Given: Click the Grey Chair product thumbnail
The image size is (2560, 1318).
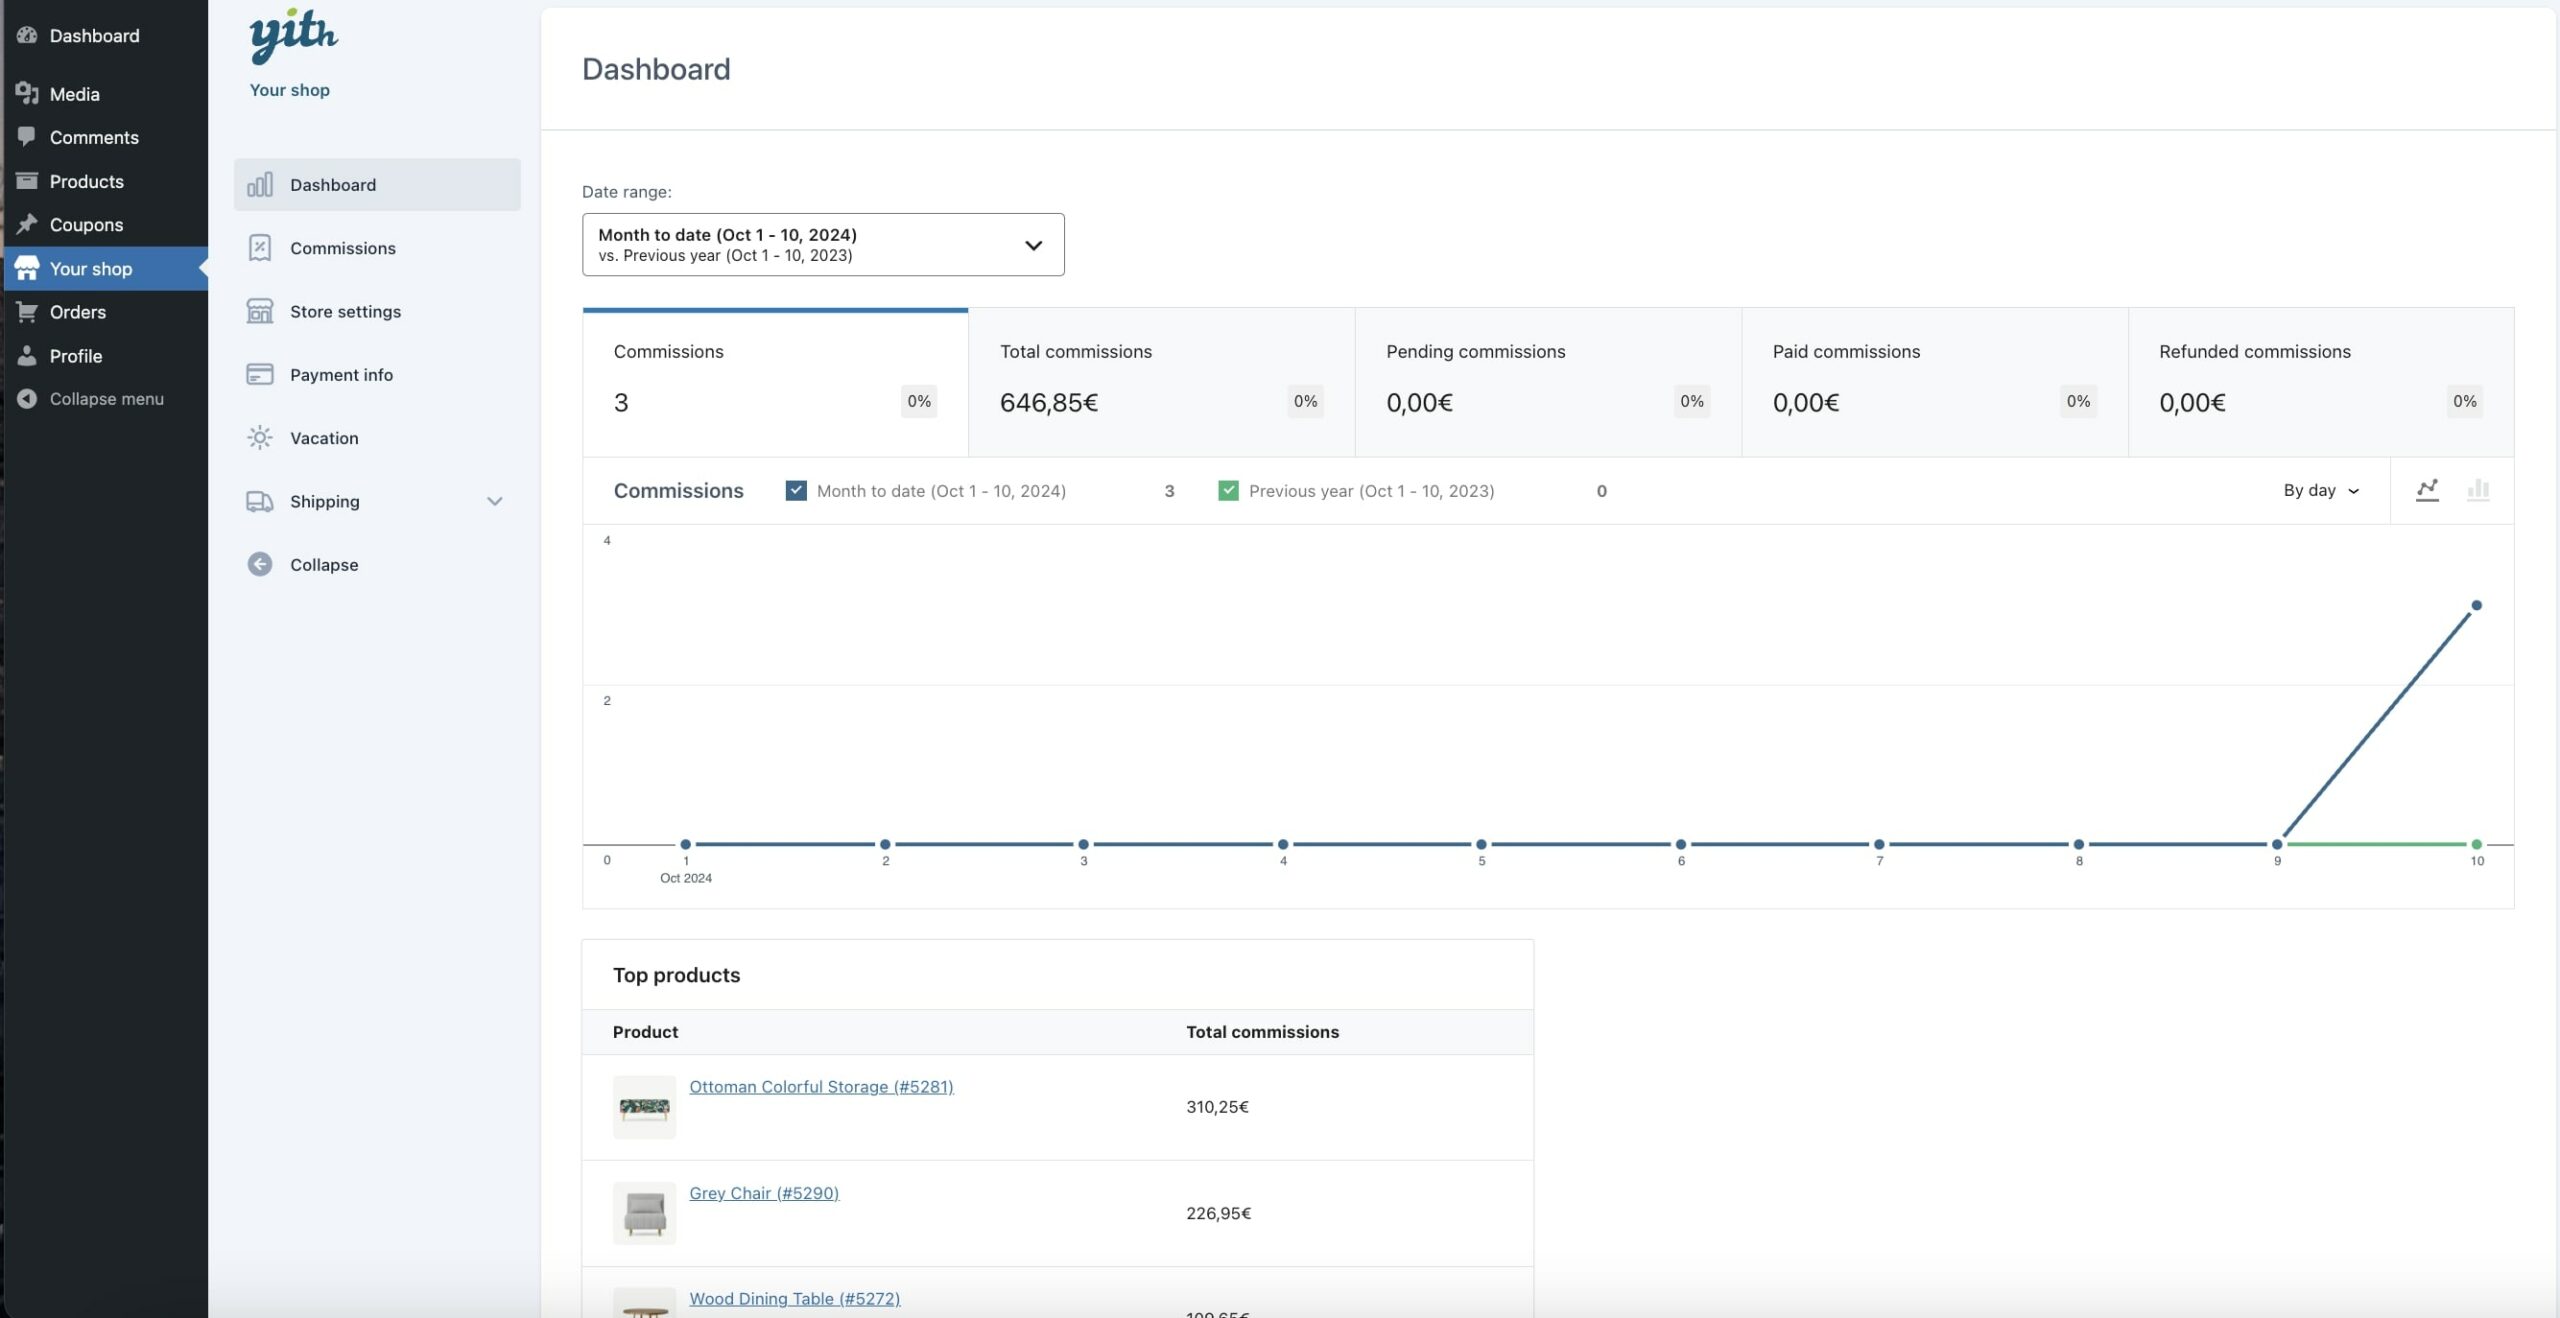Looking at the screenshot, I should [x=644, y=1212].
